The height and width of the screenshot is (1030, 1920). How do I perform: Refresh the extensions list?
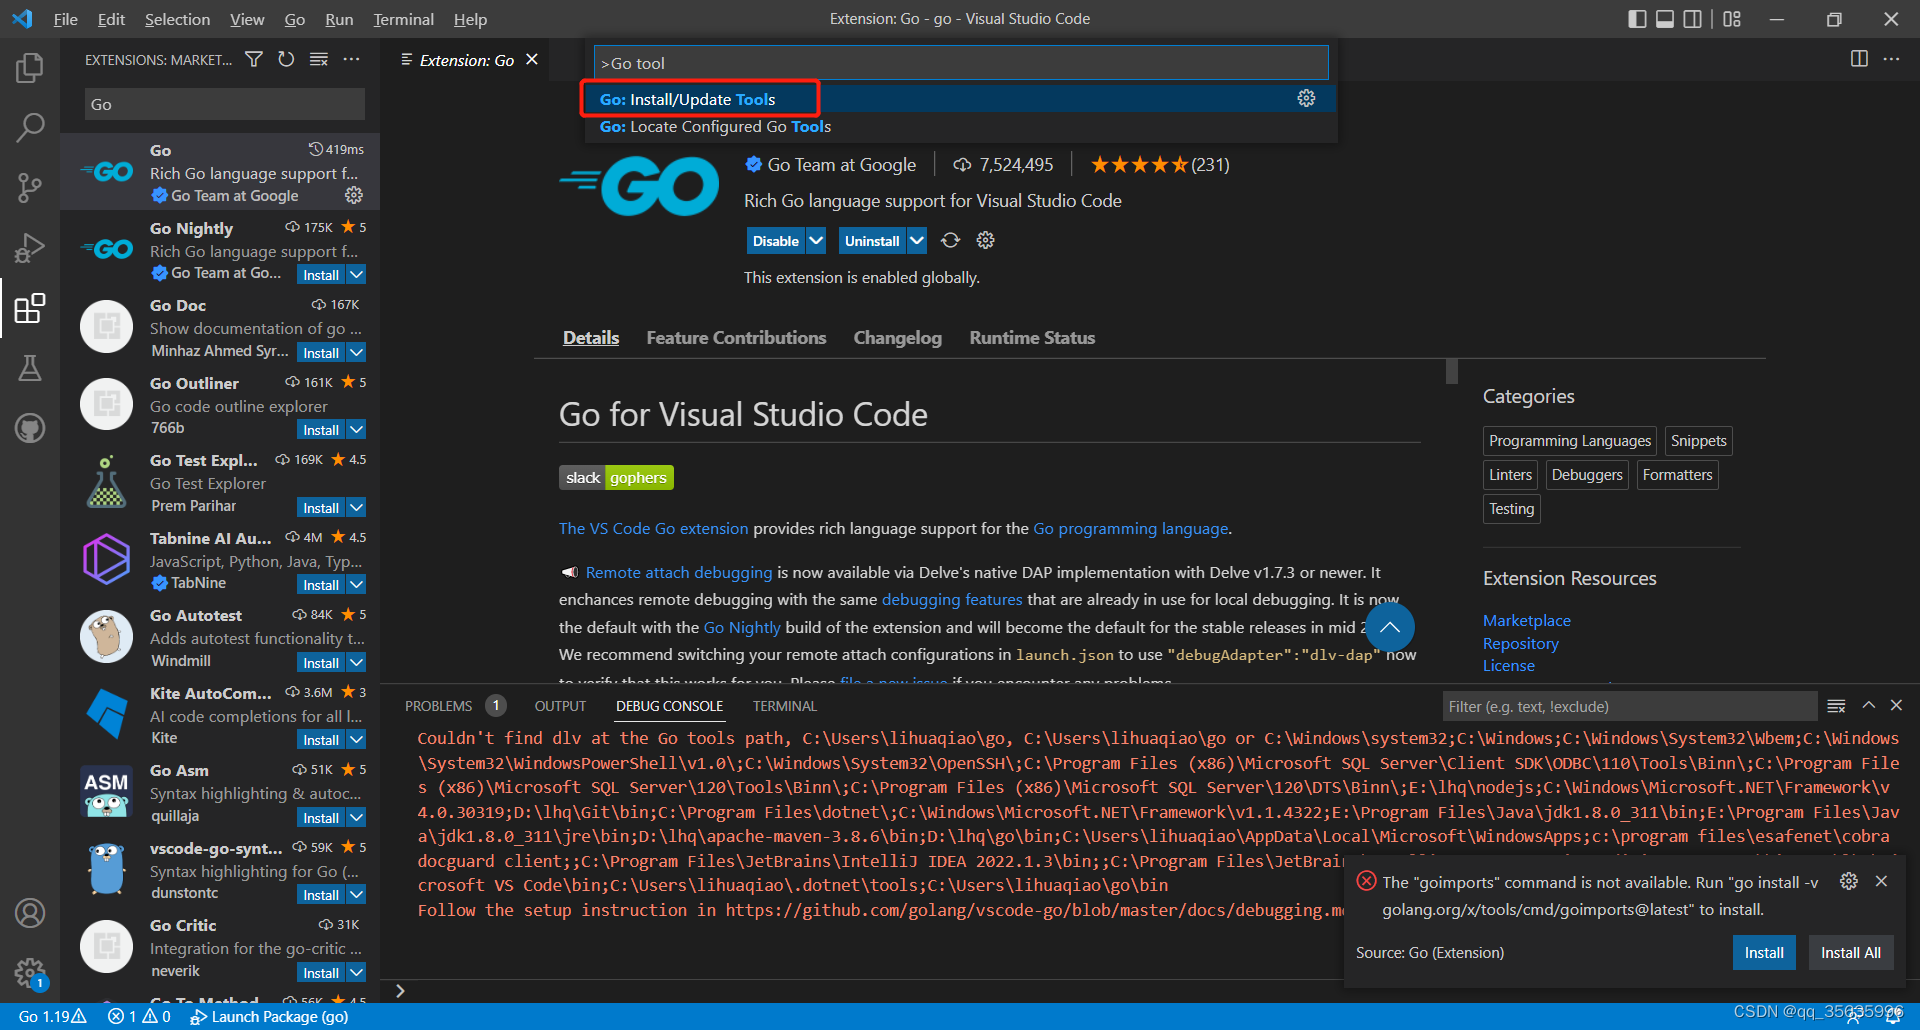click(286, 60)
